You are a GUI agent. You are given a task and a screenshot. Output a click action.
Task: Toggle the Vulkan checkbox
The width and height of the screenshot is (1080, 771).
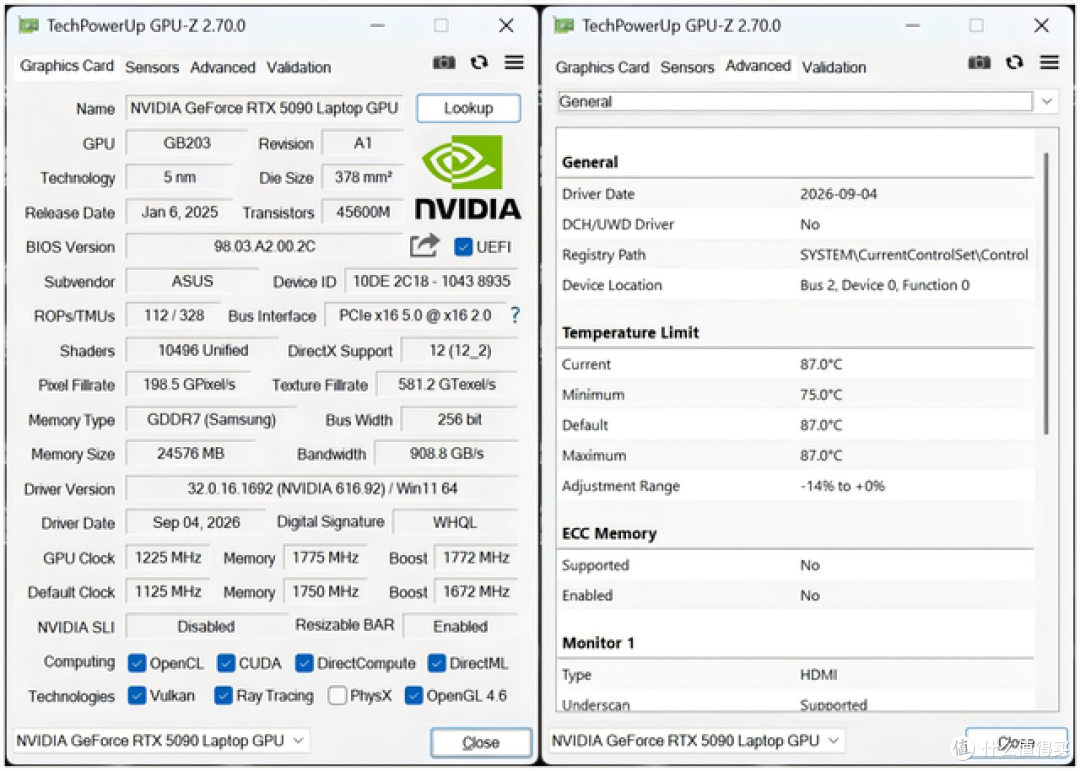point(137,695)
